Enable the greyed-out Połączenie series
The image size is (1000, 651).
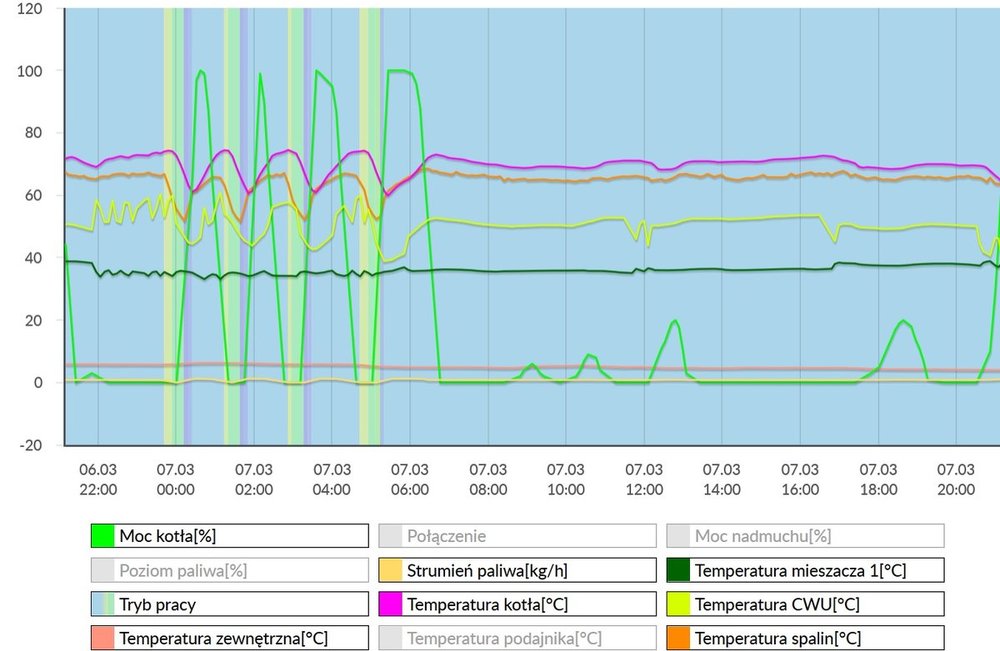point(516,536)
